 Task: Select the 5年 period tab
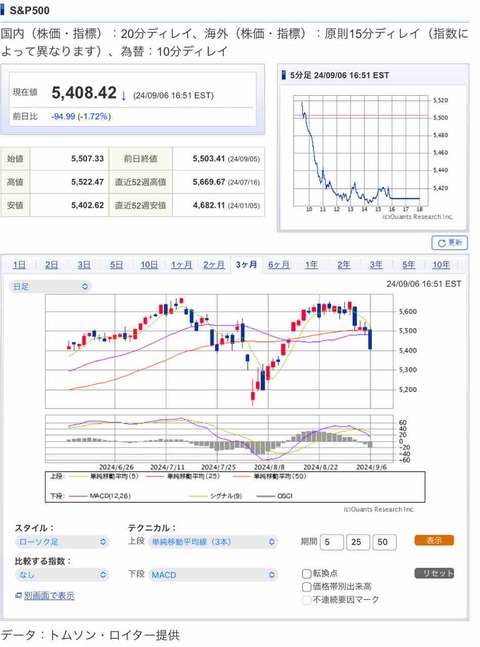(409, 264)
